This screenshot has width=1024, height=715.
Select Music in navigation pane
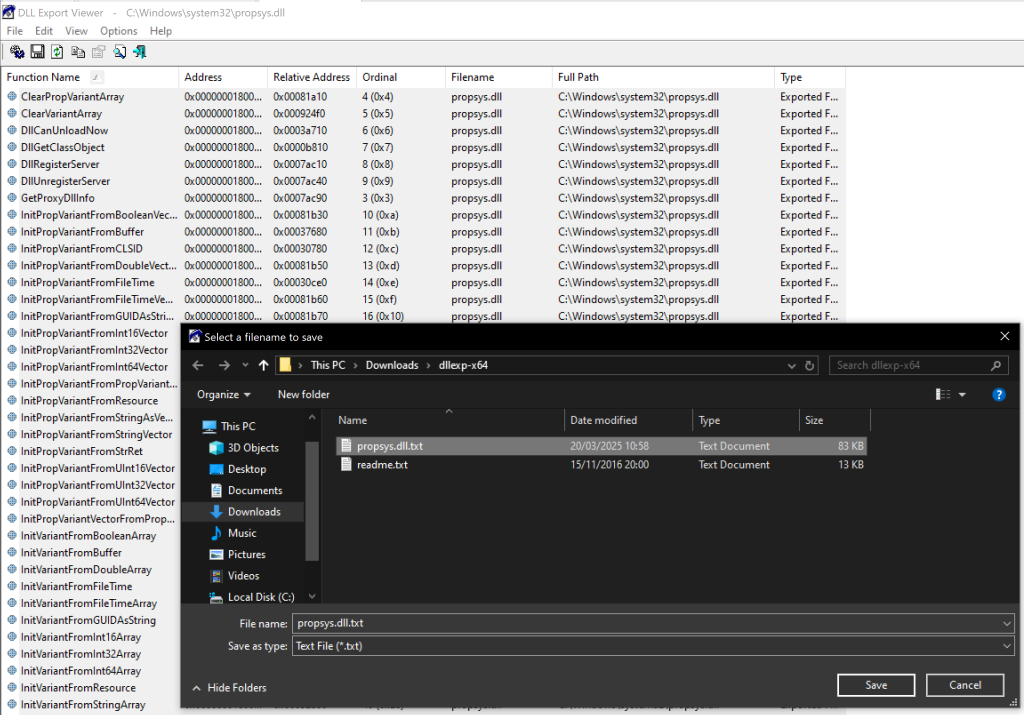242,533
